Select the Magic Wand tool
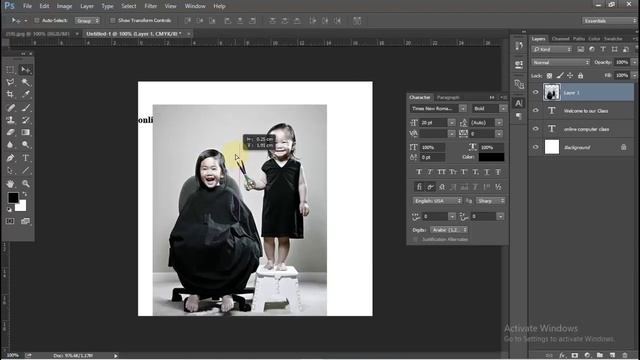Viewport: 640px width, 360px height. click(x=26, y=82)
